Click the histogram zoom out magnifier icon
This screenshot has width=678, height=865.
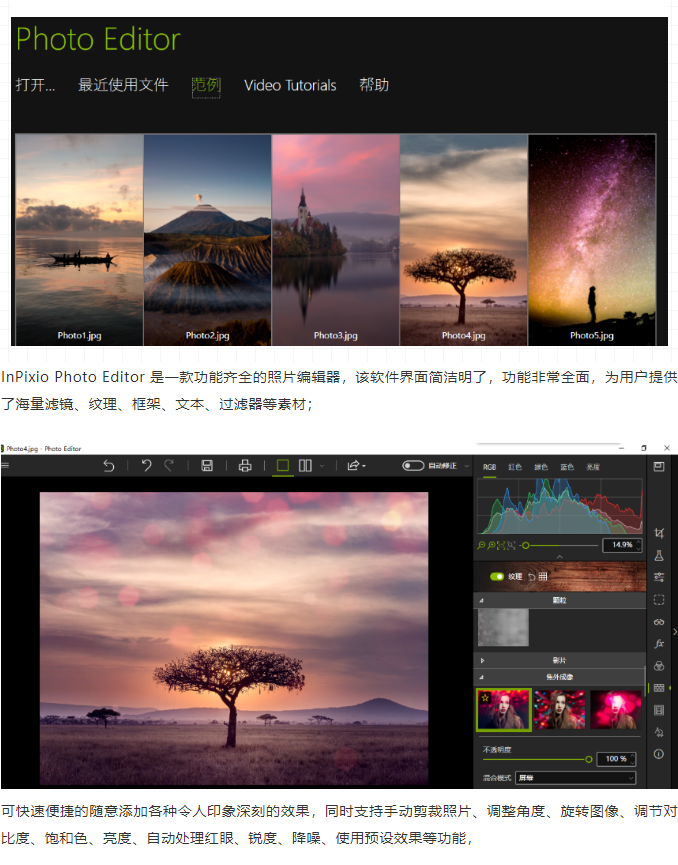click(482, 545)
